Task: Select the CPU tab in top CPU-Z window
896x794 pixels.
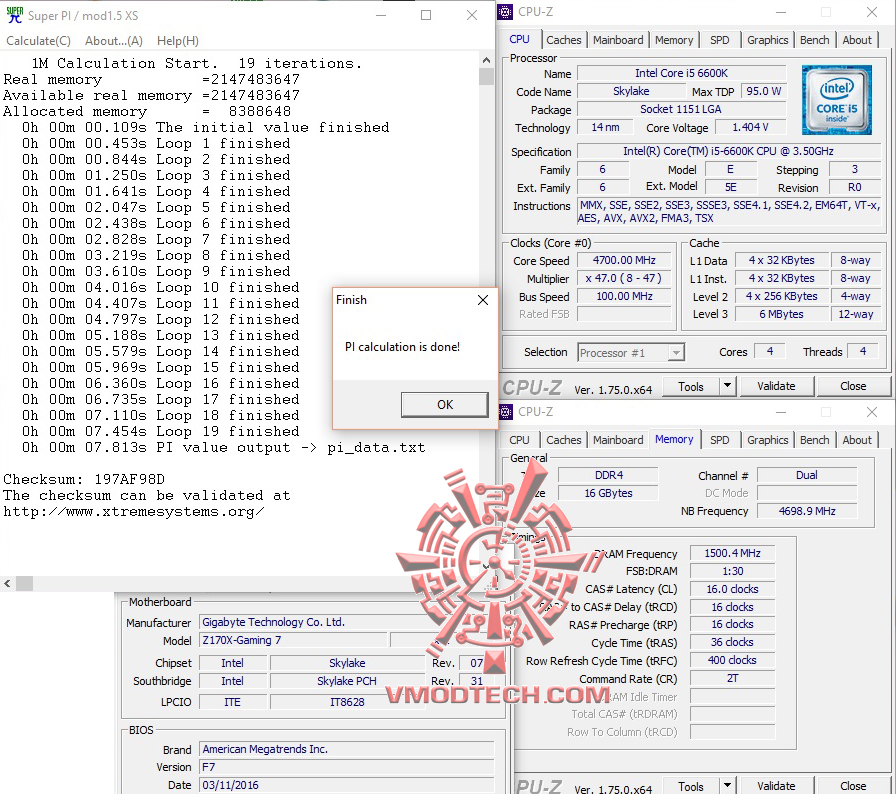Action: (519, 39)
